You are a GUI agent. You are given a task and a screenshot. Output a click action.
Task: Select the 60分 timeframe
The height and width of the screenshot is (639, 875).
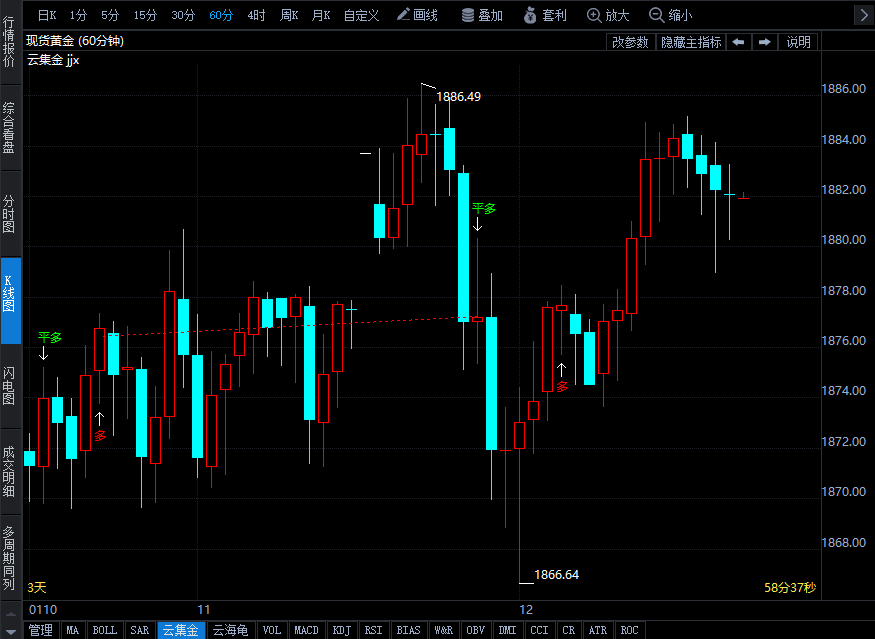(221, 15)
